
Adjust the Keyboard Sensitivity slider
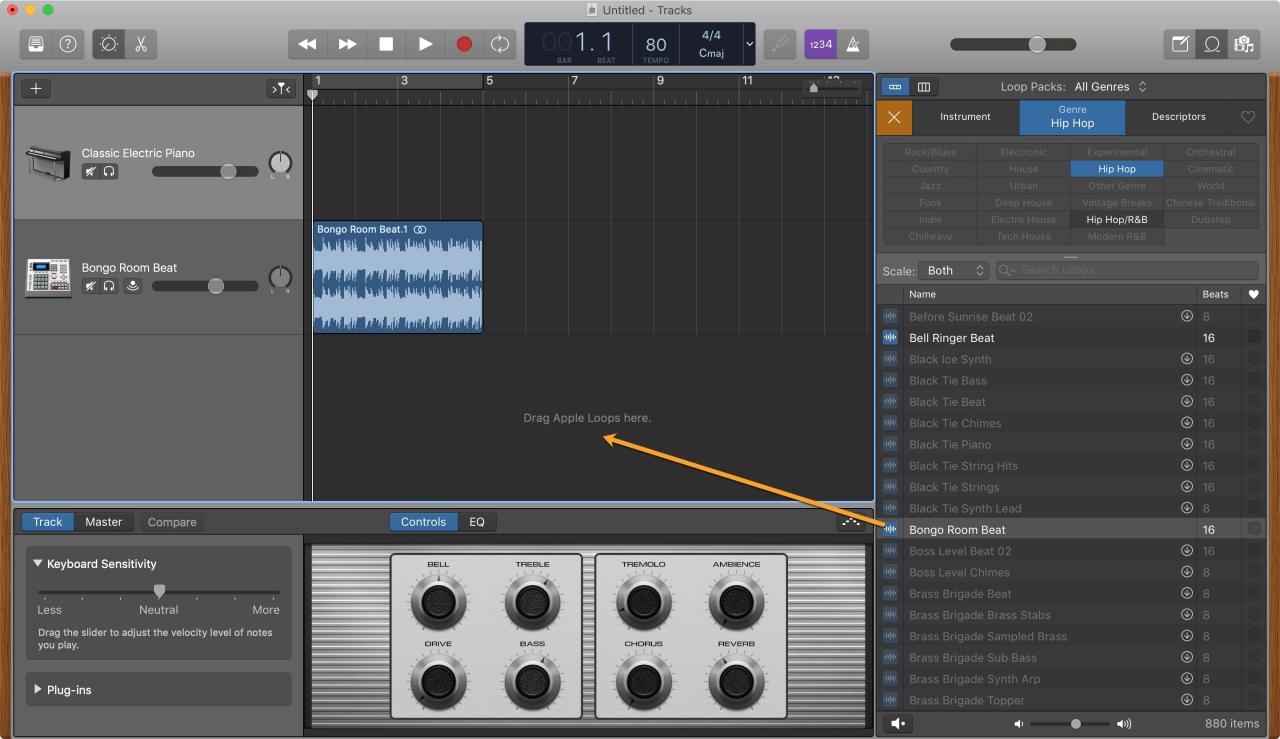[159, 591]
